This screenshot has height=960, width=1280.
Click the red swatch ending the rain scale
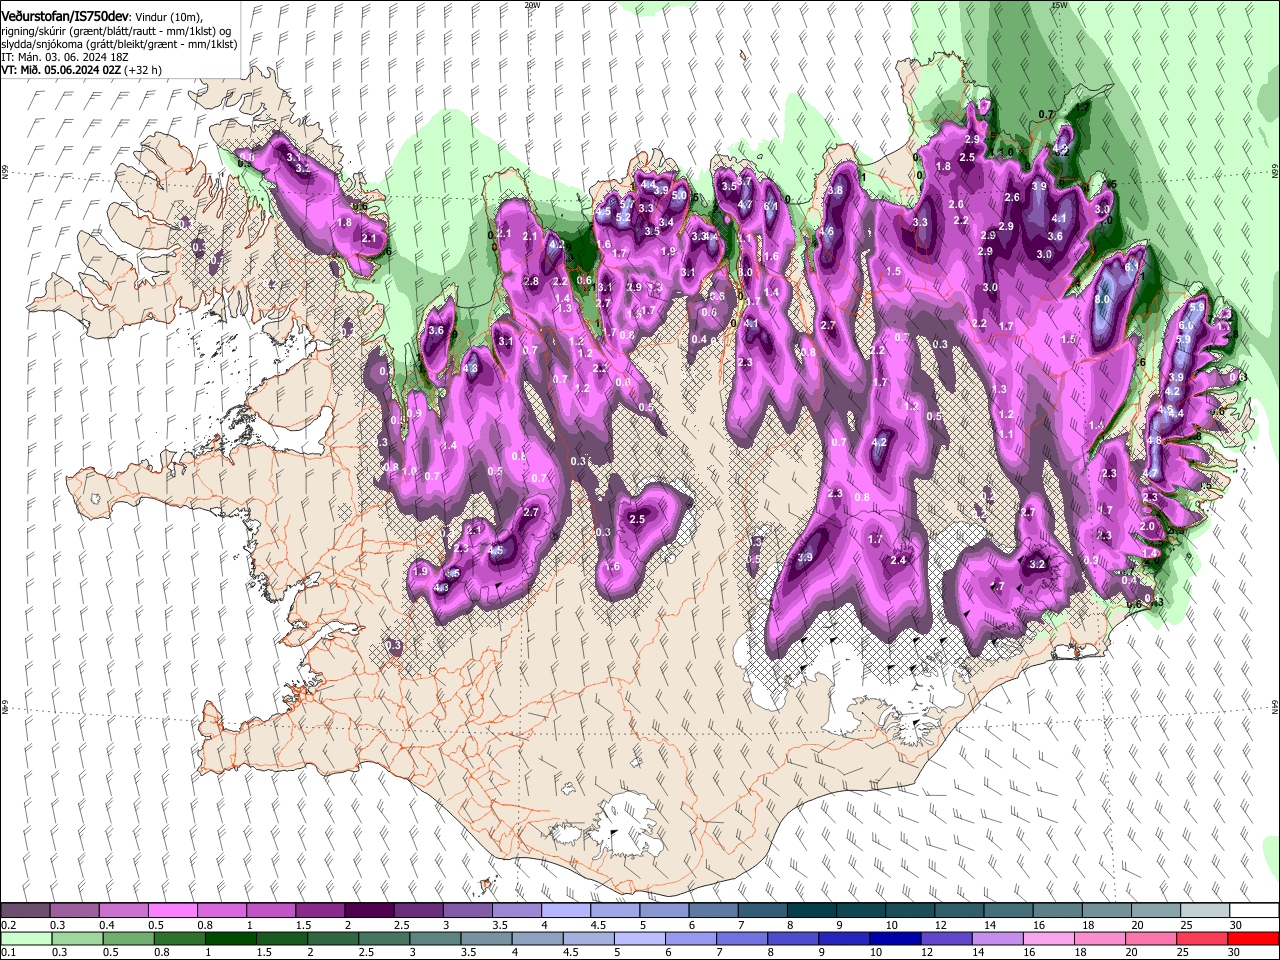[1254, 938]
